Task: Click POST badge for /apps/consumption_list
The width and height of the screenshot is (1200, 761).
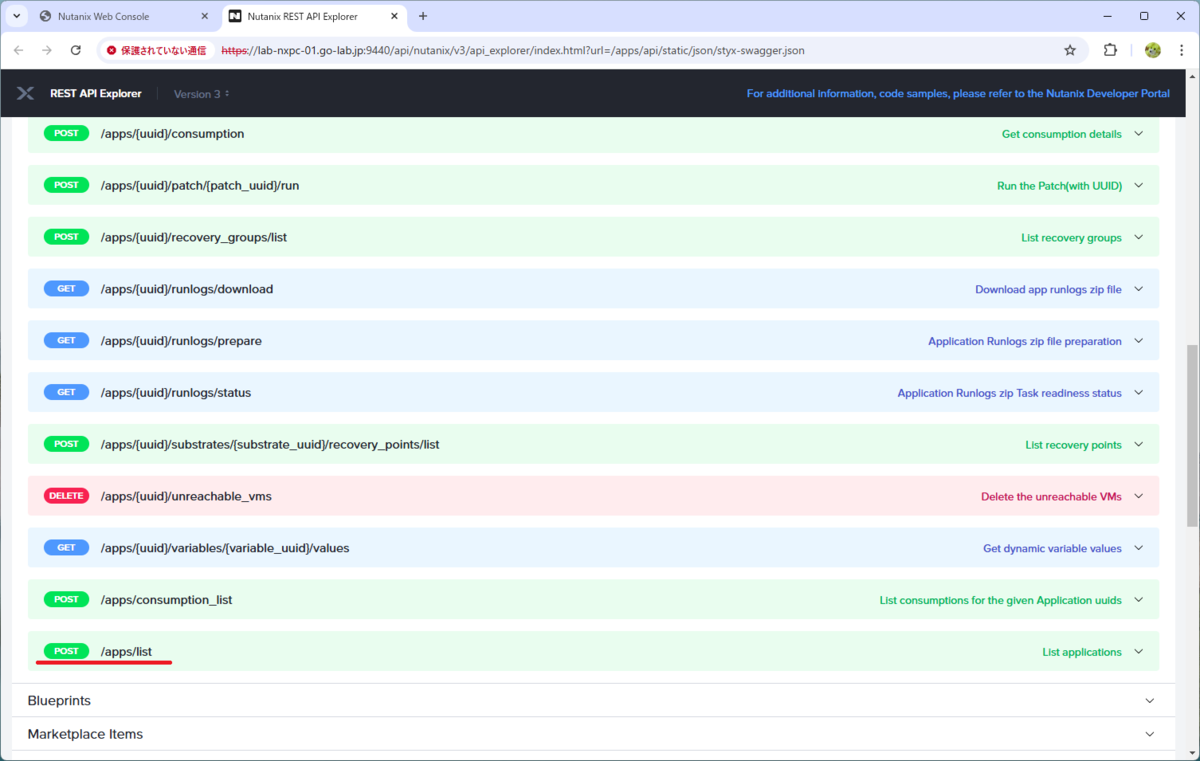Action: click(x=66, y=600)
